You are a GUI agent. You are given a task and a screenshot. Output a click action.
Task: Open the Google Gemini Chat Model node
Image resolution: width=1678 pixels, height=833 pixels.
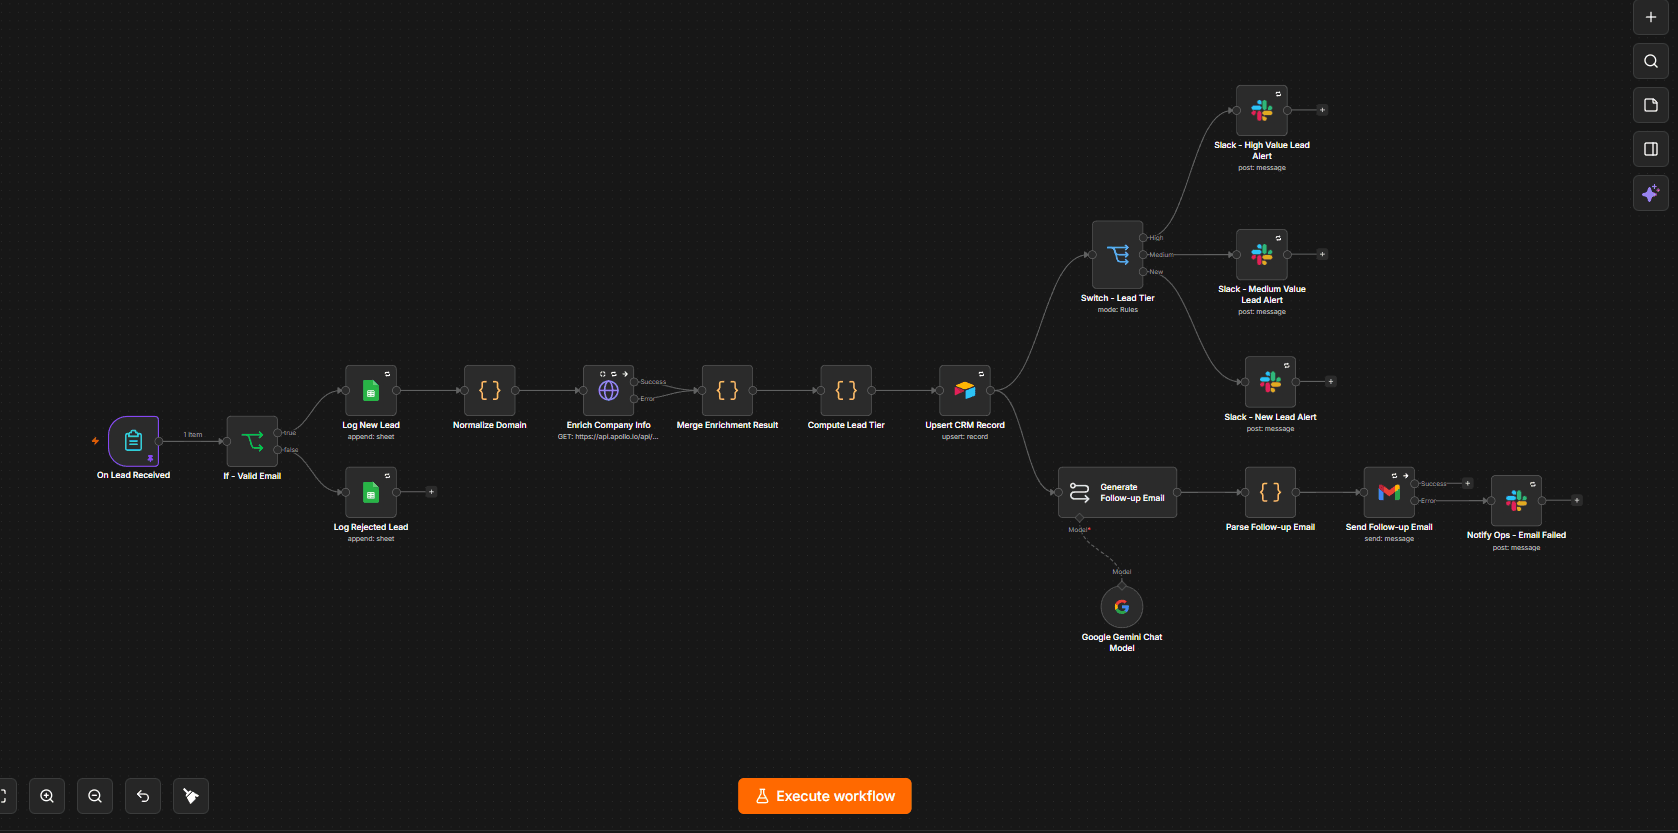tap(1122, 607)
